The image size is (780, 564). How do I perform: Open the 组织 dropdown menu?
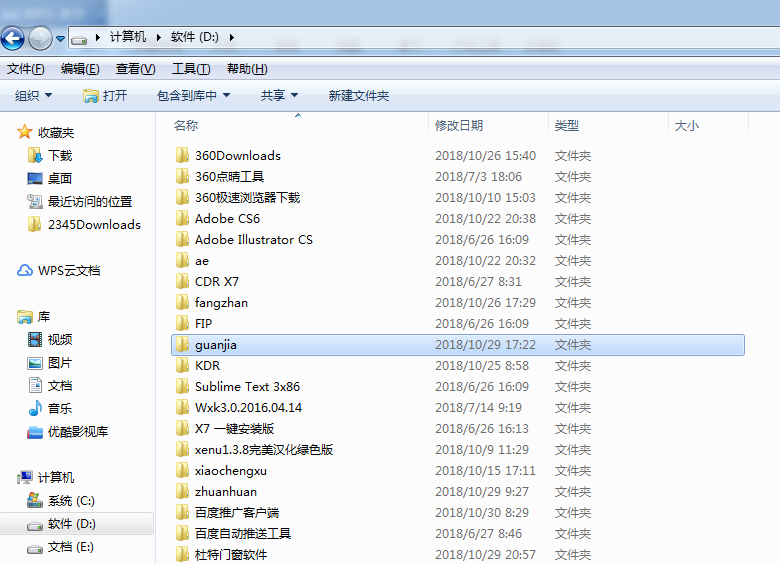pos(33,95)
